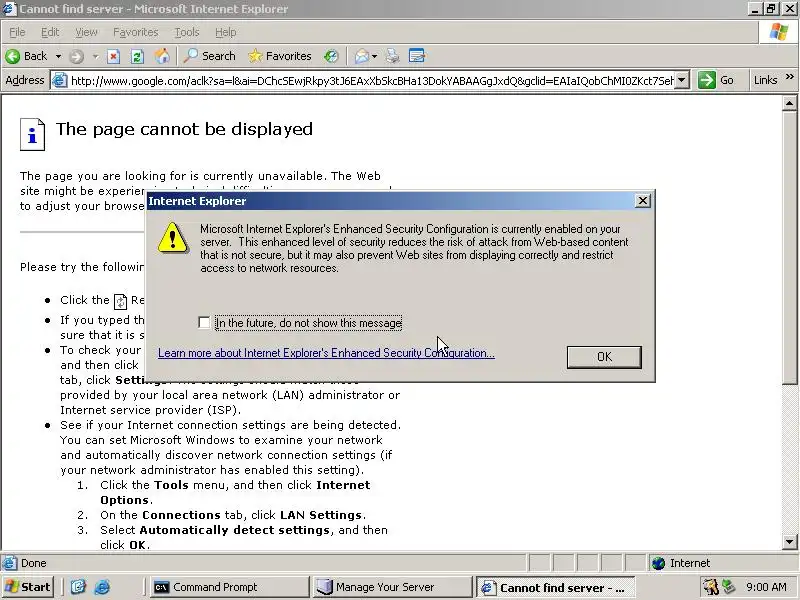Close the Internet Explorer security dialog

[642, 201]
